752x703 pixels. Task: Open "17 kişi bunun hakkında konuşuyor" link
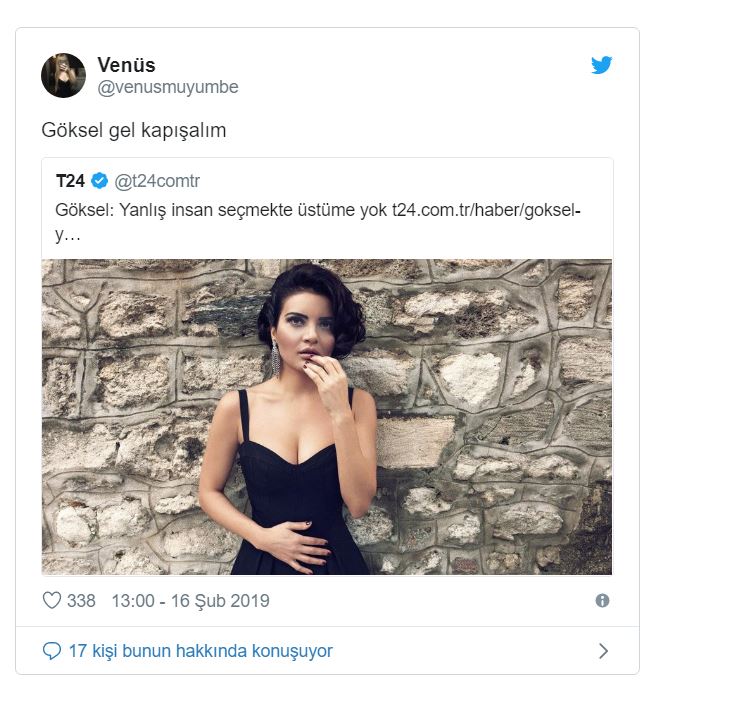(200, 651)
